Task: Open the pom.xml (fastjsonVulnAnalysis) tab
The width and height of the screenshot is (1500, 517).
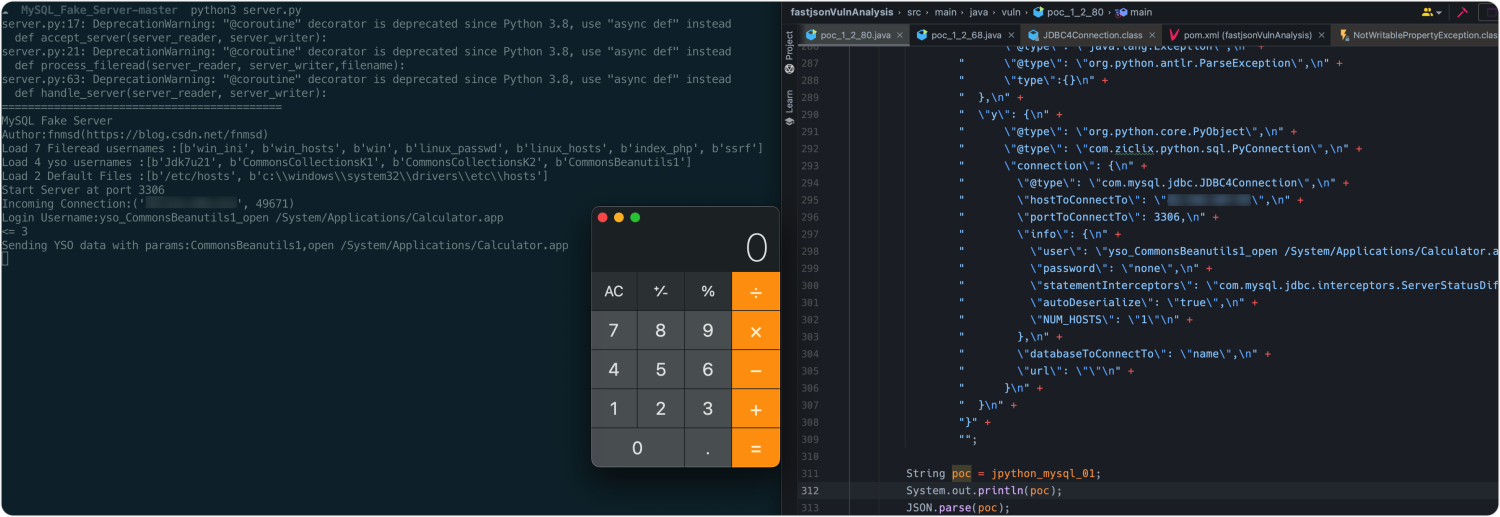Action: click(1247, 35)
